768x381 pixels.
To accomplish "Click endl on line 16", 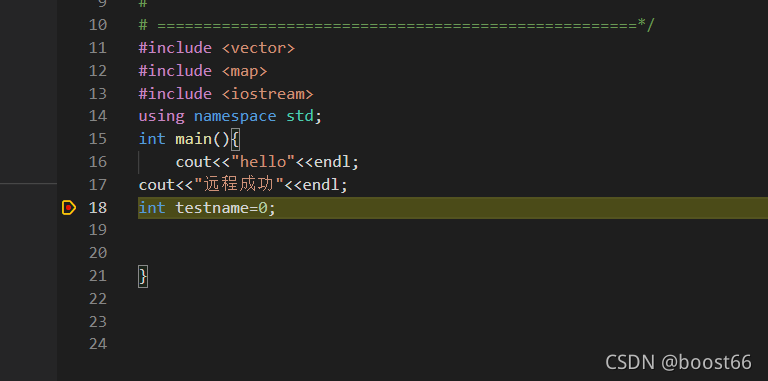I will pos(332,162).
